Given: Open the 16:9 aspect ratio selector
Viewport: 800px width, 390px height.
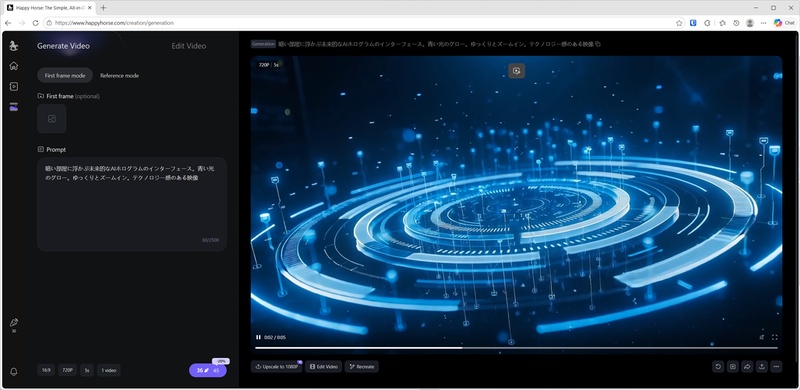Looking at the screenshot, I should pyautogui.click(x=46, y=370).
